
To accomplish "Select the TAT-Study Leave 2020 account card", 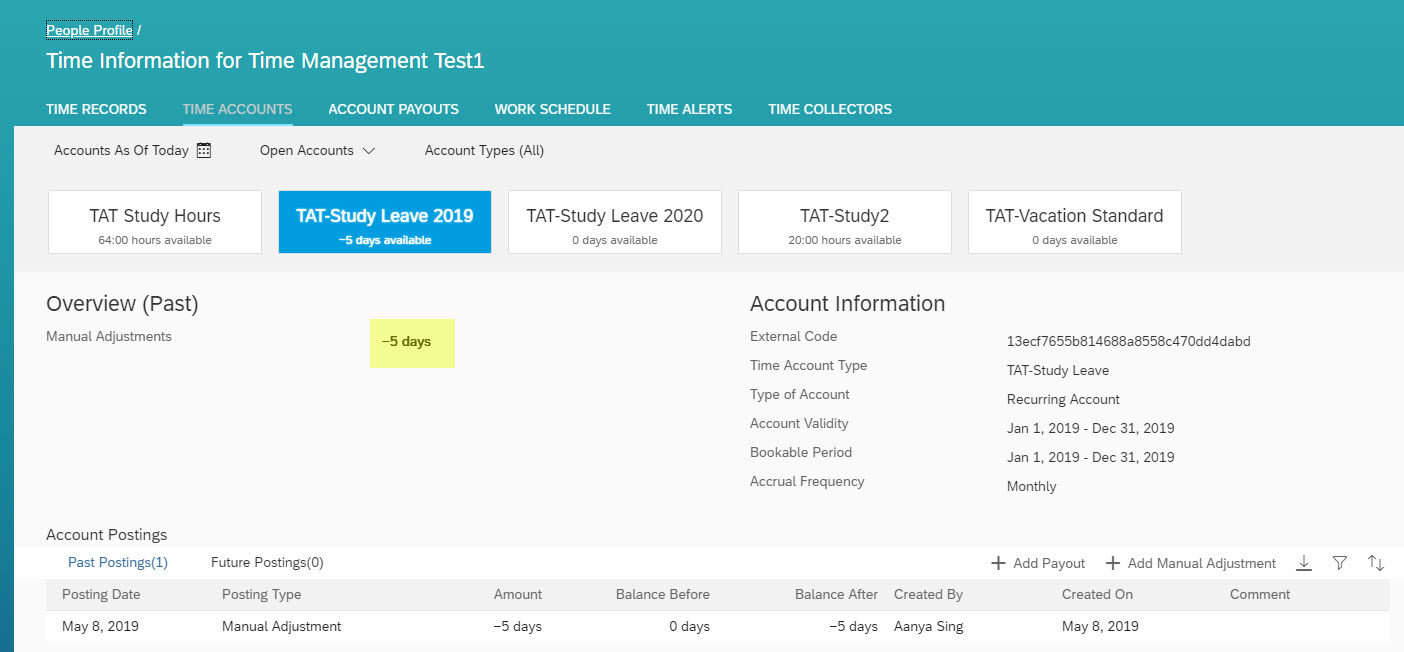I will point(615,222).
